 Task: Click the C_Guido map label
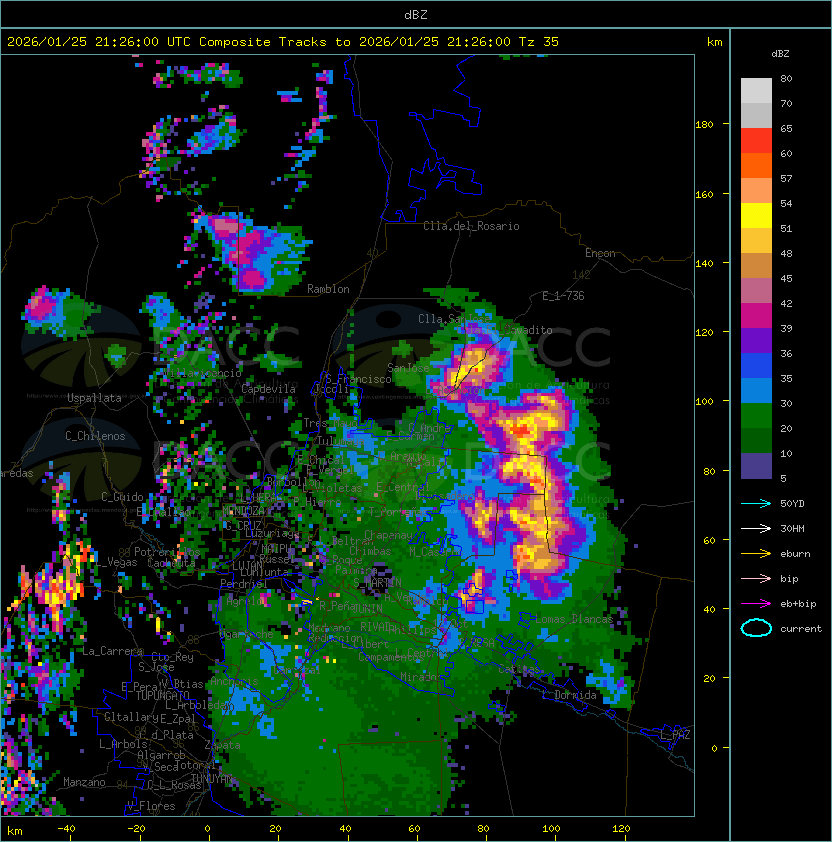click(x=122, y=497)
